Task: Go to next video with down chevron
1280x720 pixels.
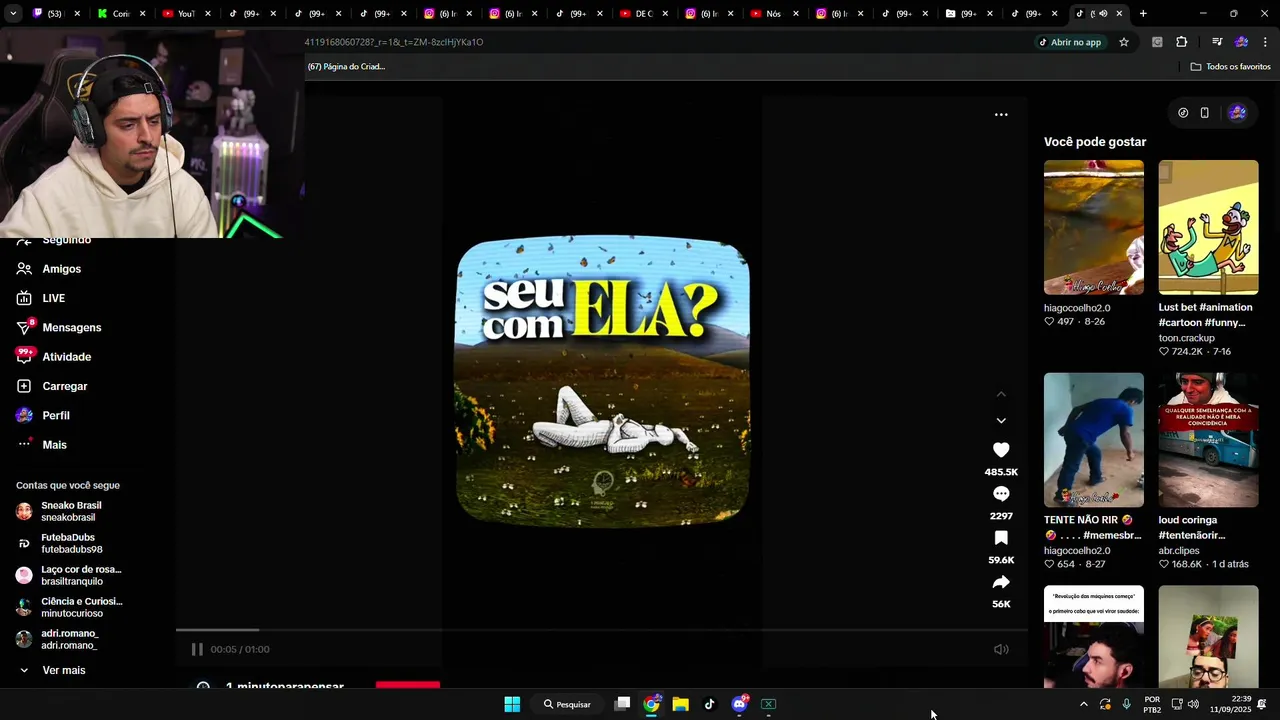Action: tap(1001, 421)
